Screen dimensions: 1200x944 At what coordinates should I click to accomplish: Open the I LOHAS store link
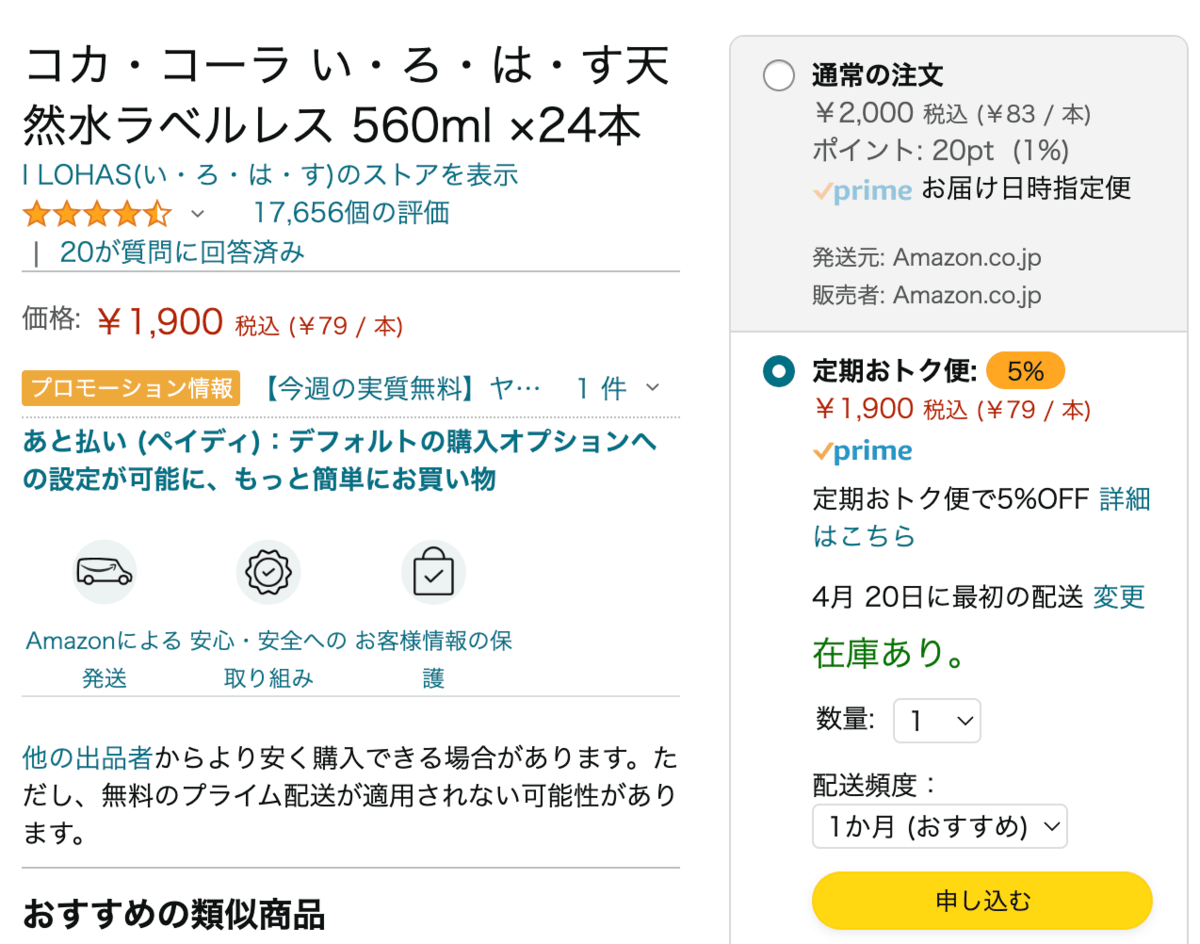click(x=270, y=175)
